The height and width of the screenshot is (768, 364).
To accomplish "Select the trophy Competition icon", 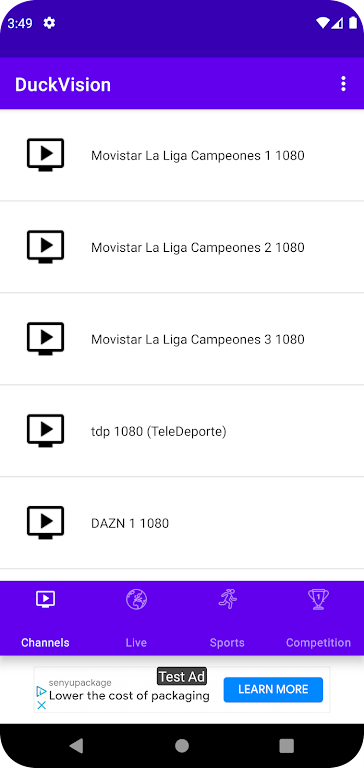I will click(x=318, y=599).
